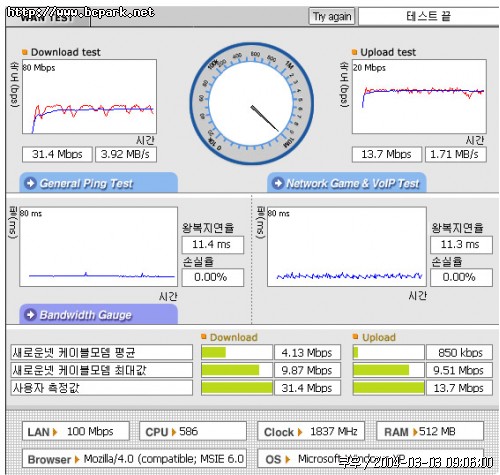The height and width of the screenshot is (475, 500).
Task: Select the Bandwidth Gauge tab
Action: (x=98, y=314)
